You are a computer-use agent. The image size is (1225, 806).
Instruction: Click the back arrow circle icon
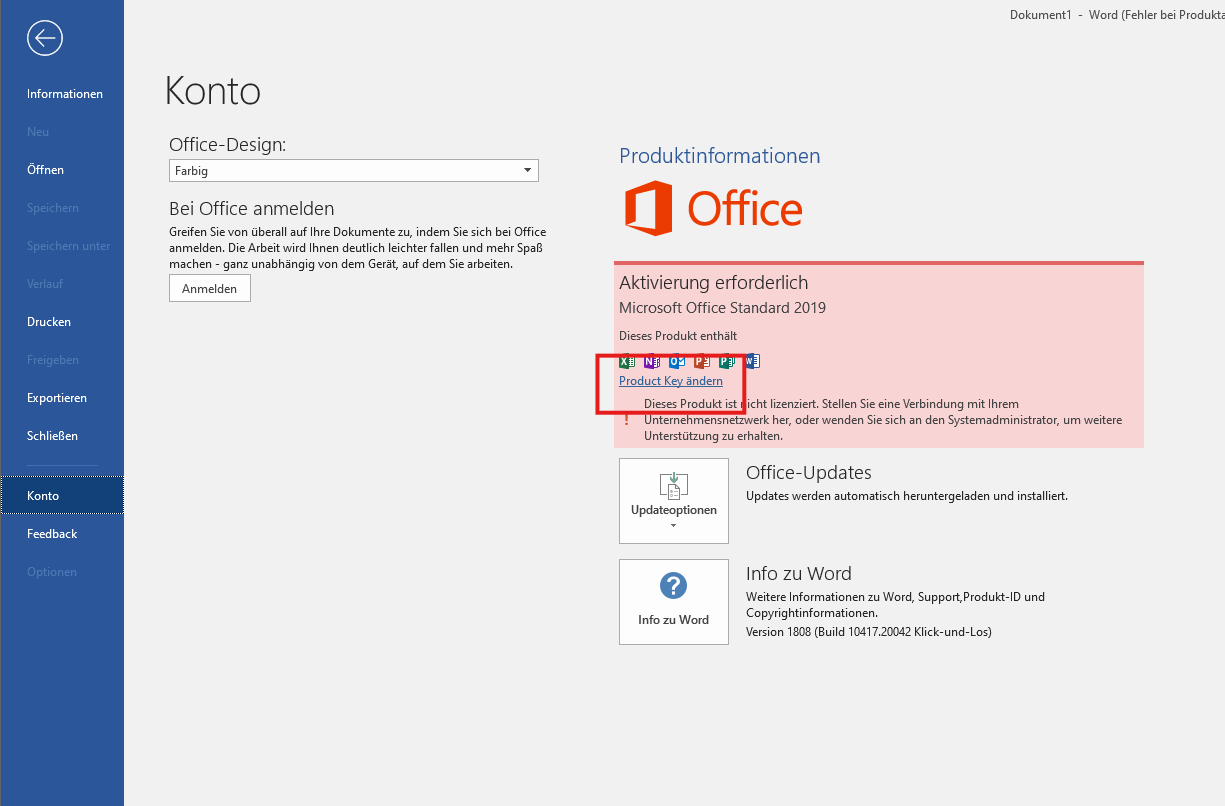(45, 38)
